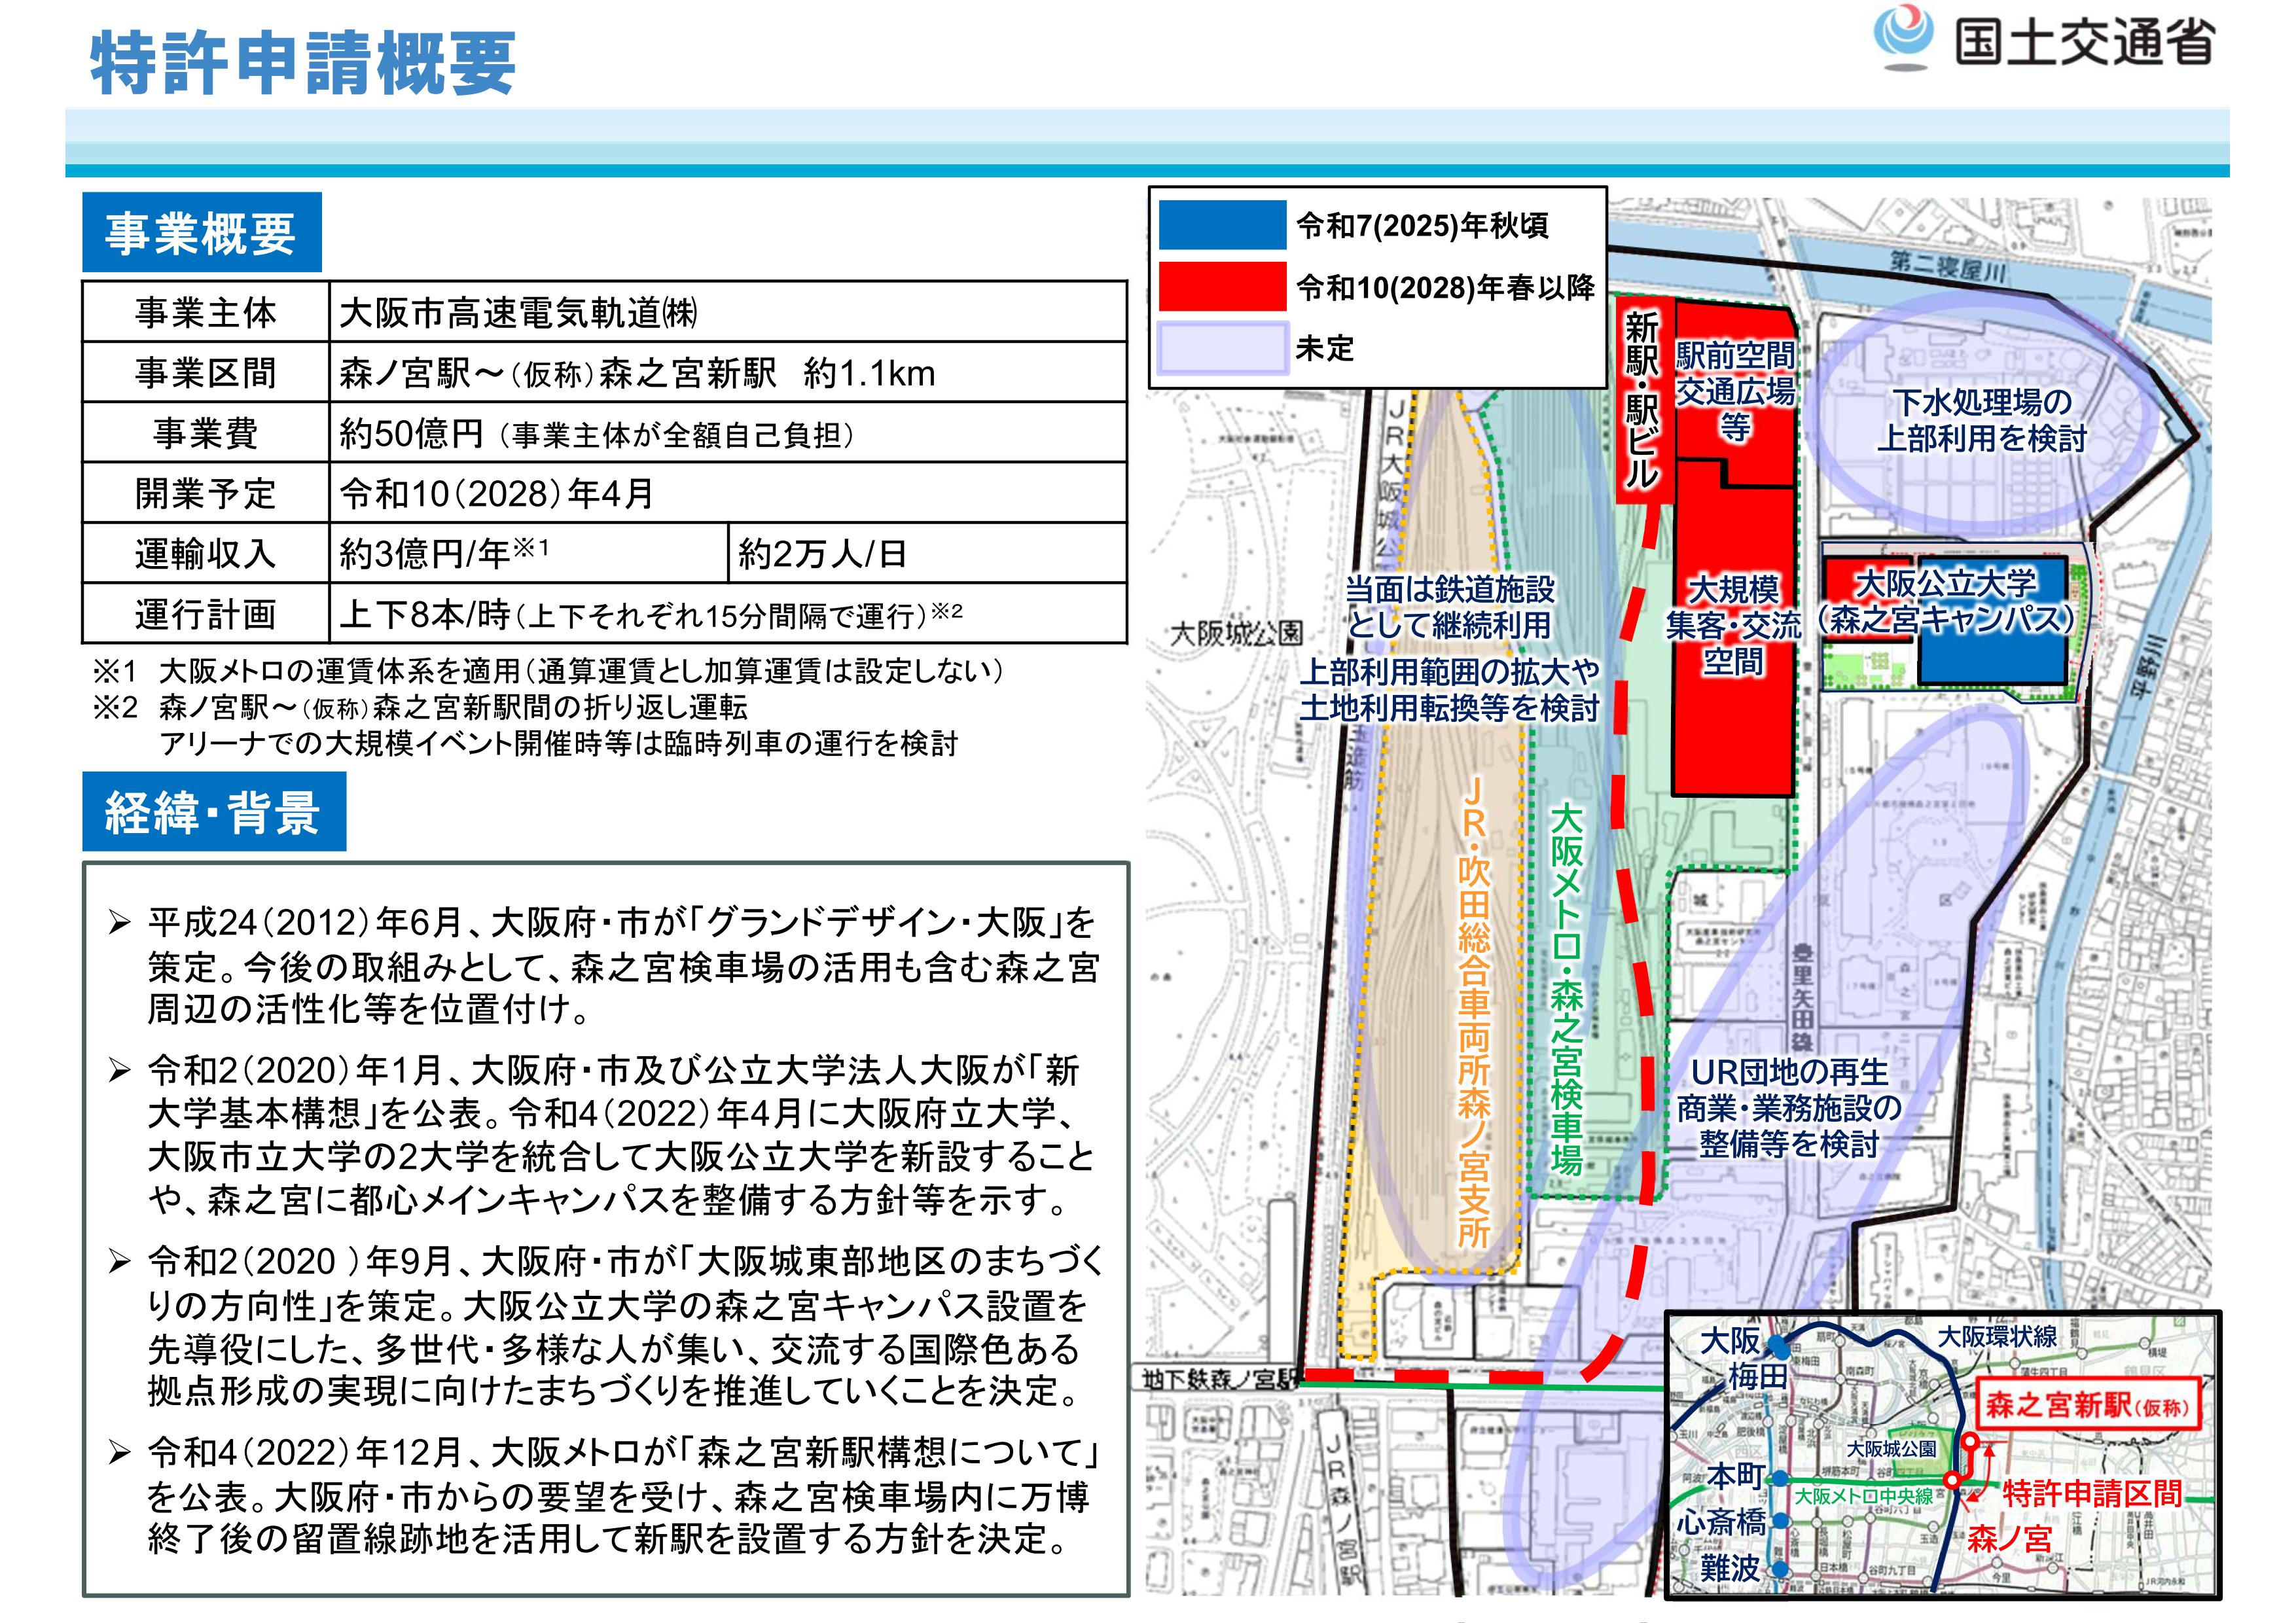The image size is (2296, 1623).
Task: Click the blue dot at Shinsaibashi station
Action: click(x=1781, y=1521)
